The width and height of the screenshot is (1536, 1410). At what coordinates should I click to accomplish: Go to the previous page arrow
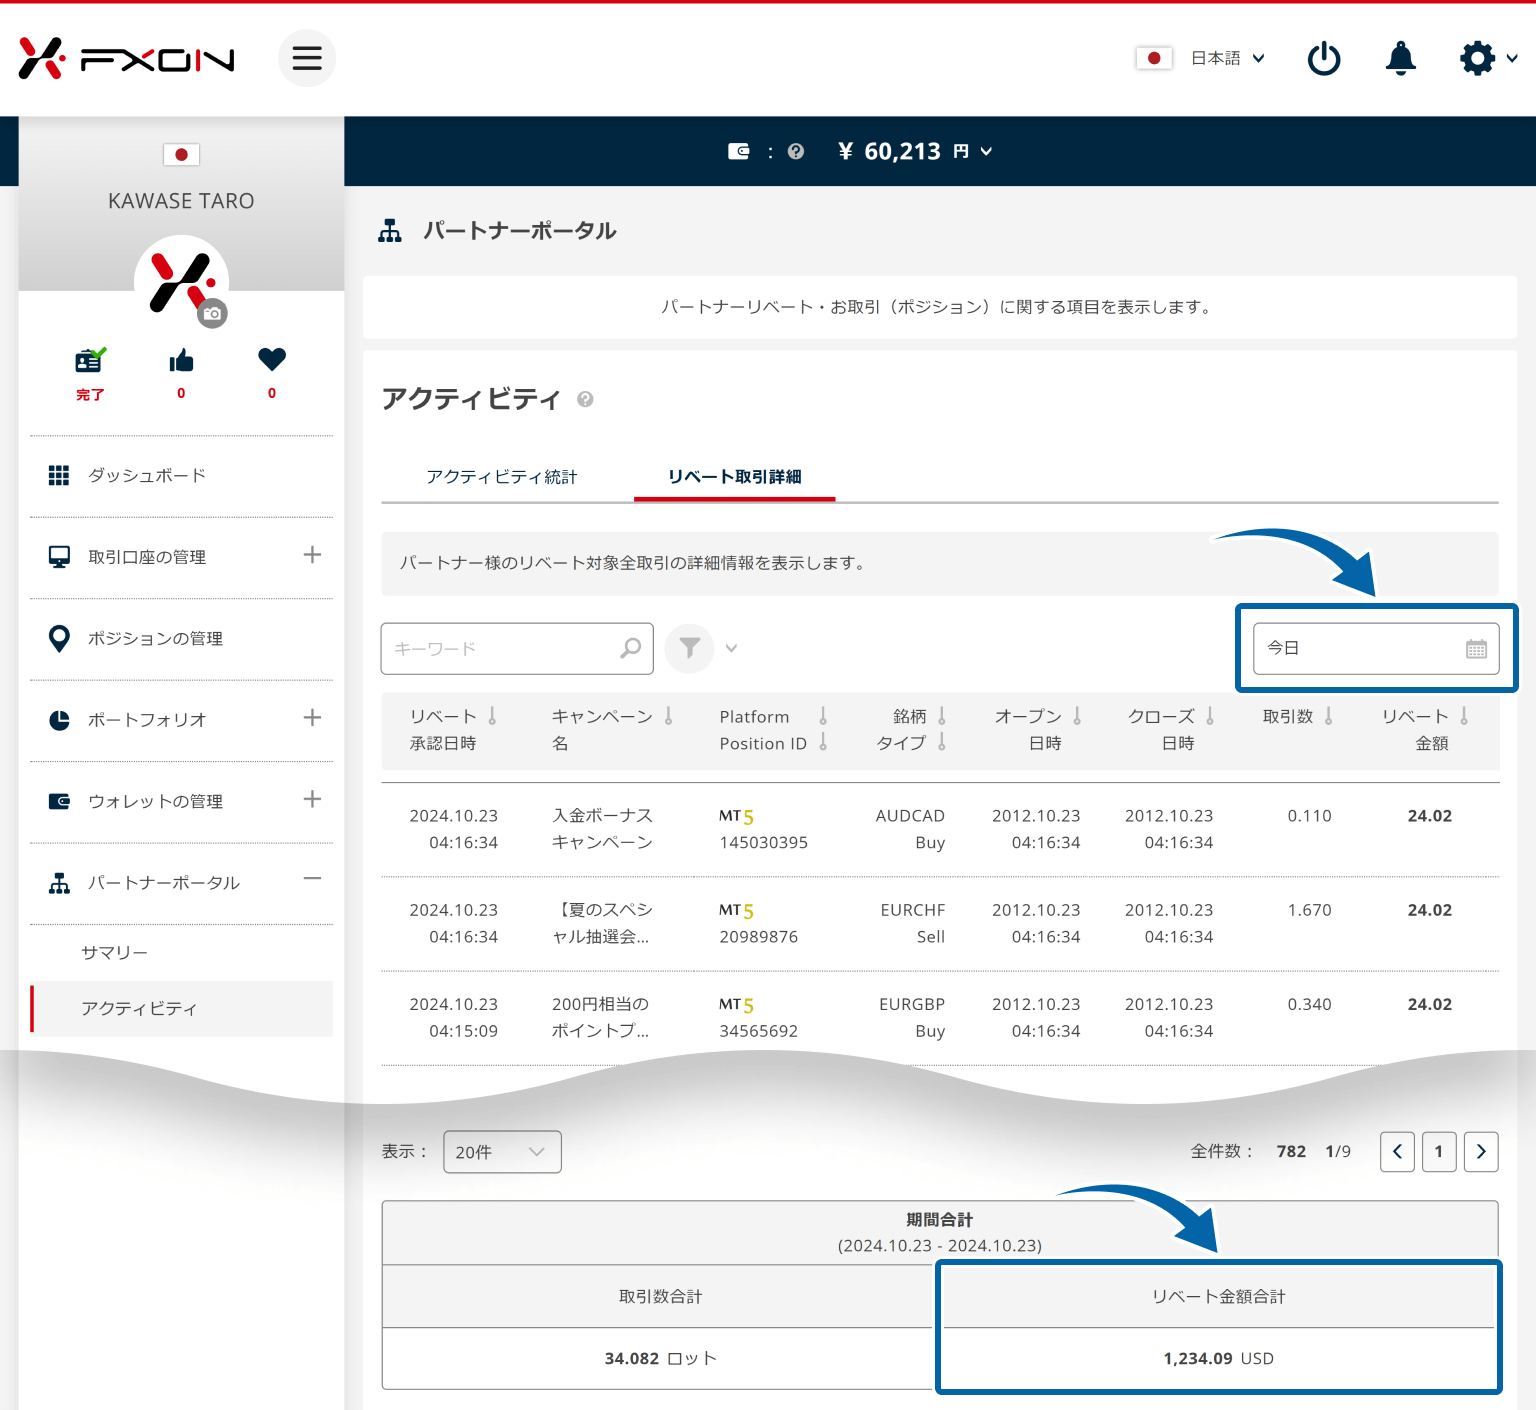(x=1397, y=1152)
